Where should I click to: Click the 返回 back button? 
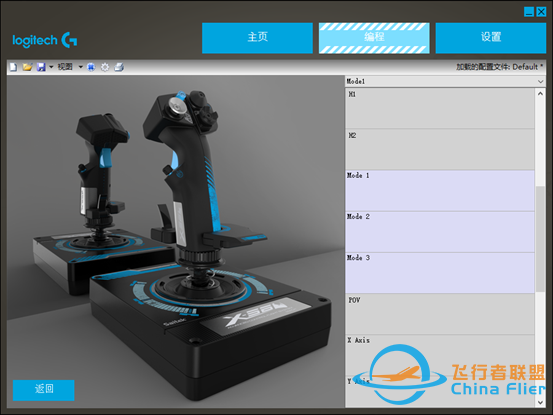pos(44,390)
